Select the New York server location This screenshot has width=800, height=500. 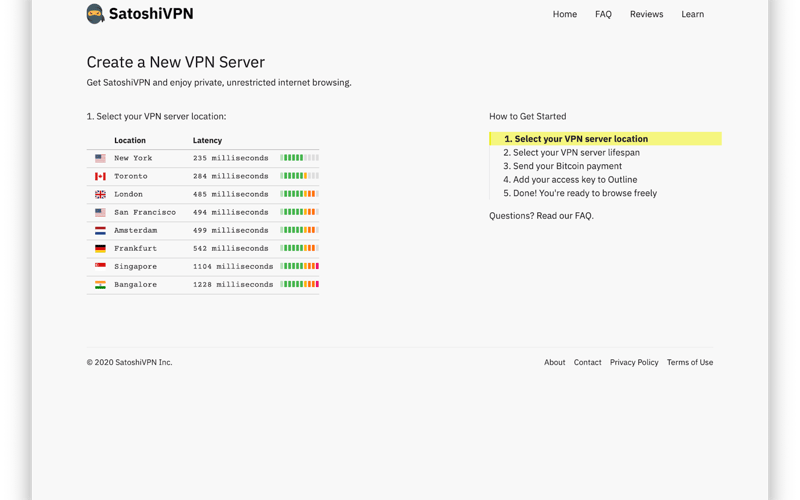(203, 158)
